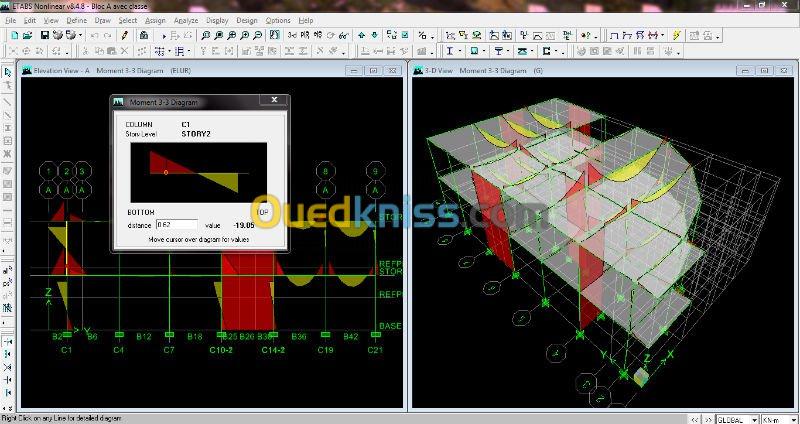Open the KN-m units dropdown
The width and height of the screenshot is (800, 424).
click(792, 419)
